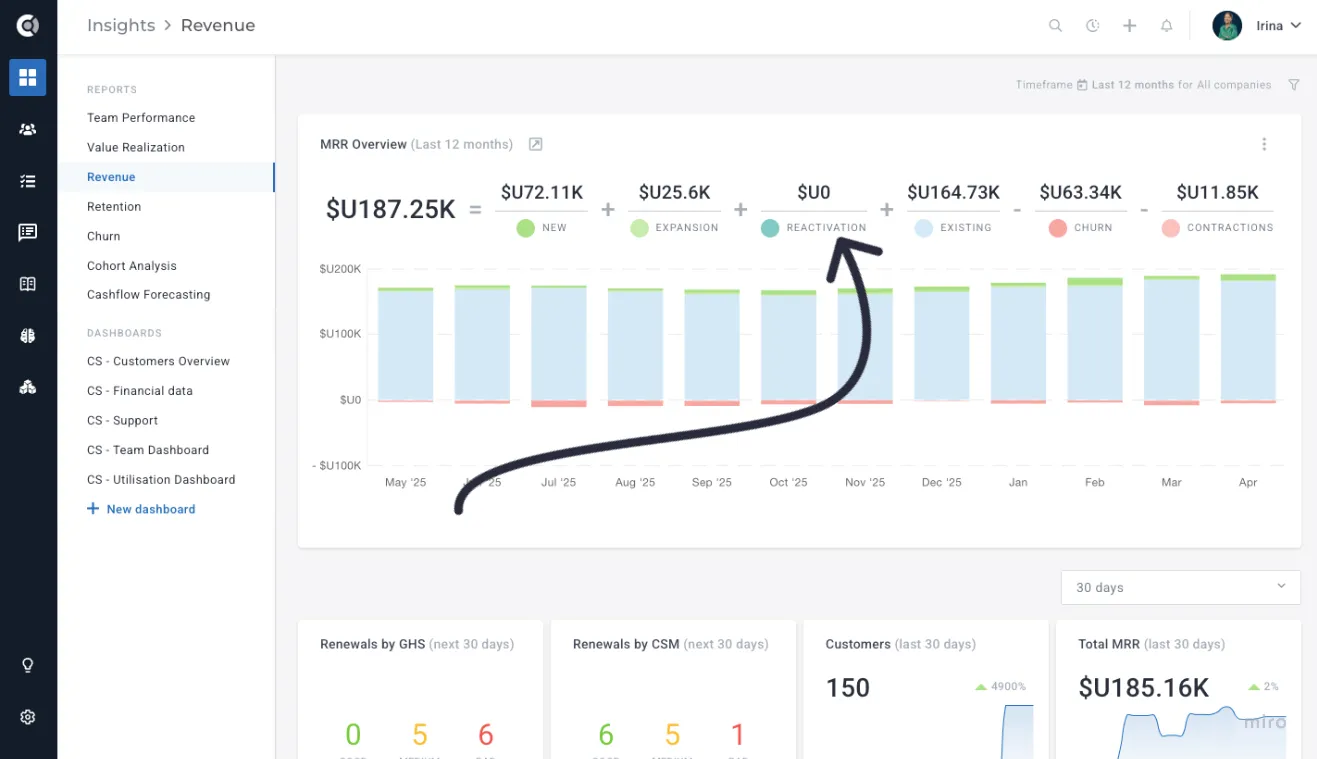Click the plus add icon in header
The image size is (1317, 759).
[1129, 26]
